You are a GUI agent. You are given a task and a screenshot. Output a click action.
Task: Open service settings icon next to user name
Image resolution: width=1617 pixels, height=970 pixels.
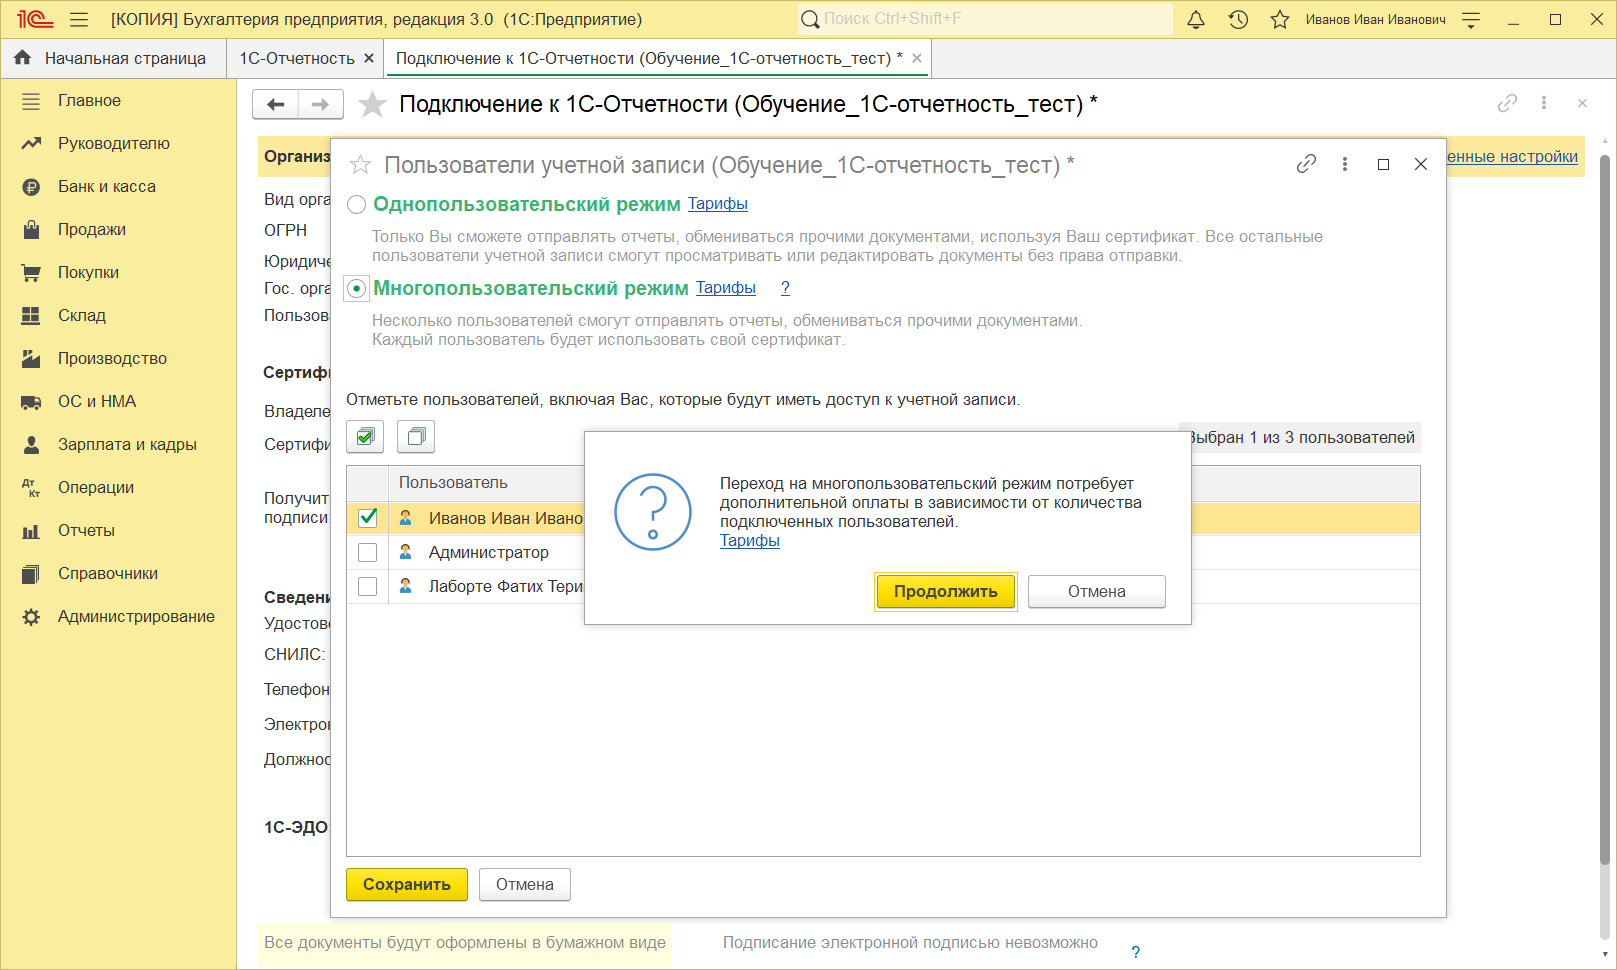click(1471, 19)
